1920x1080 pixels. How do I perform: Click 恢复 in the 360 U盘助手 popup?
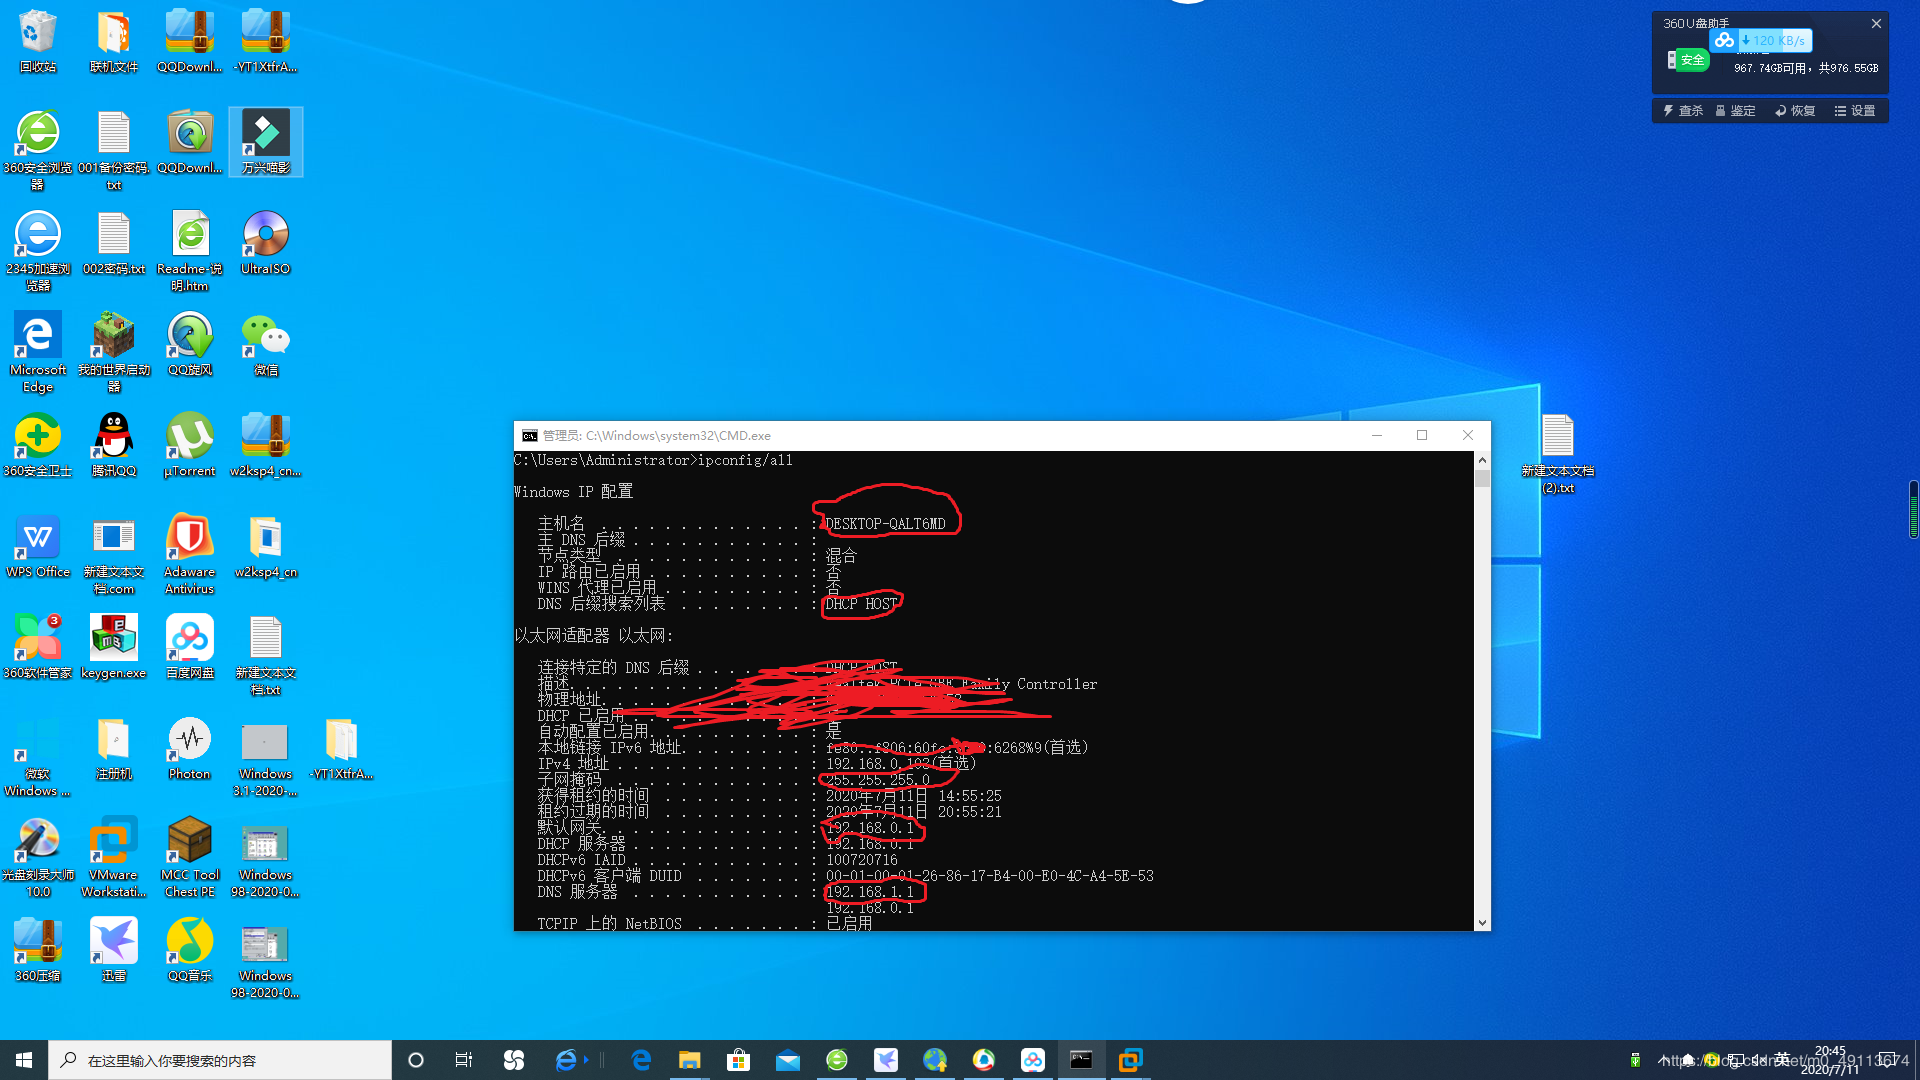[1795, 110]
